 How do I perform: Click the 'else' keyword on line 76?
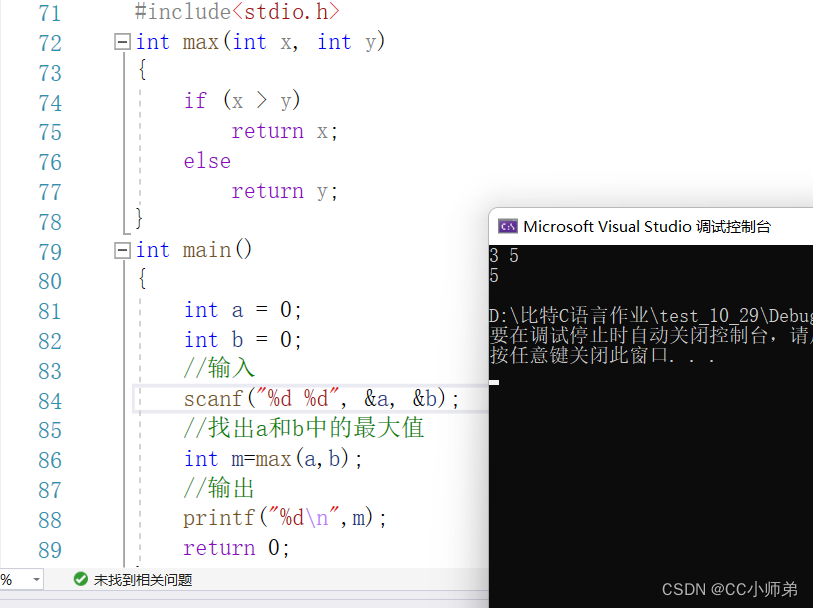[x=207, y=161]
